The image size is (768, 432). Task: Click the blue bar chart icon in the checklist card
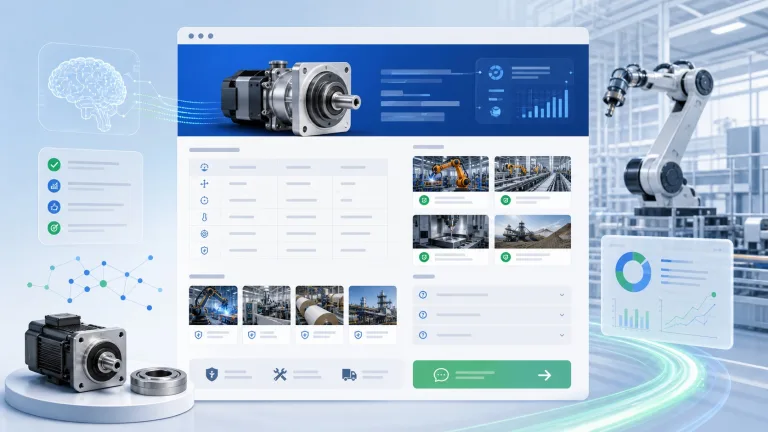[x=54, y=186]
